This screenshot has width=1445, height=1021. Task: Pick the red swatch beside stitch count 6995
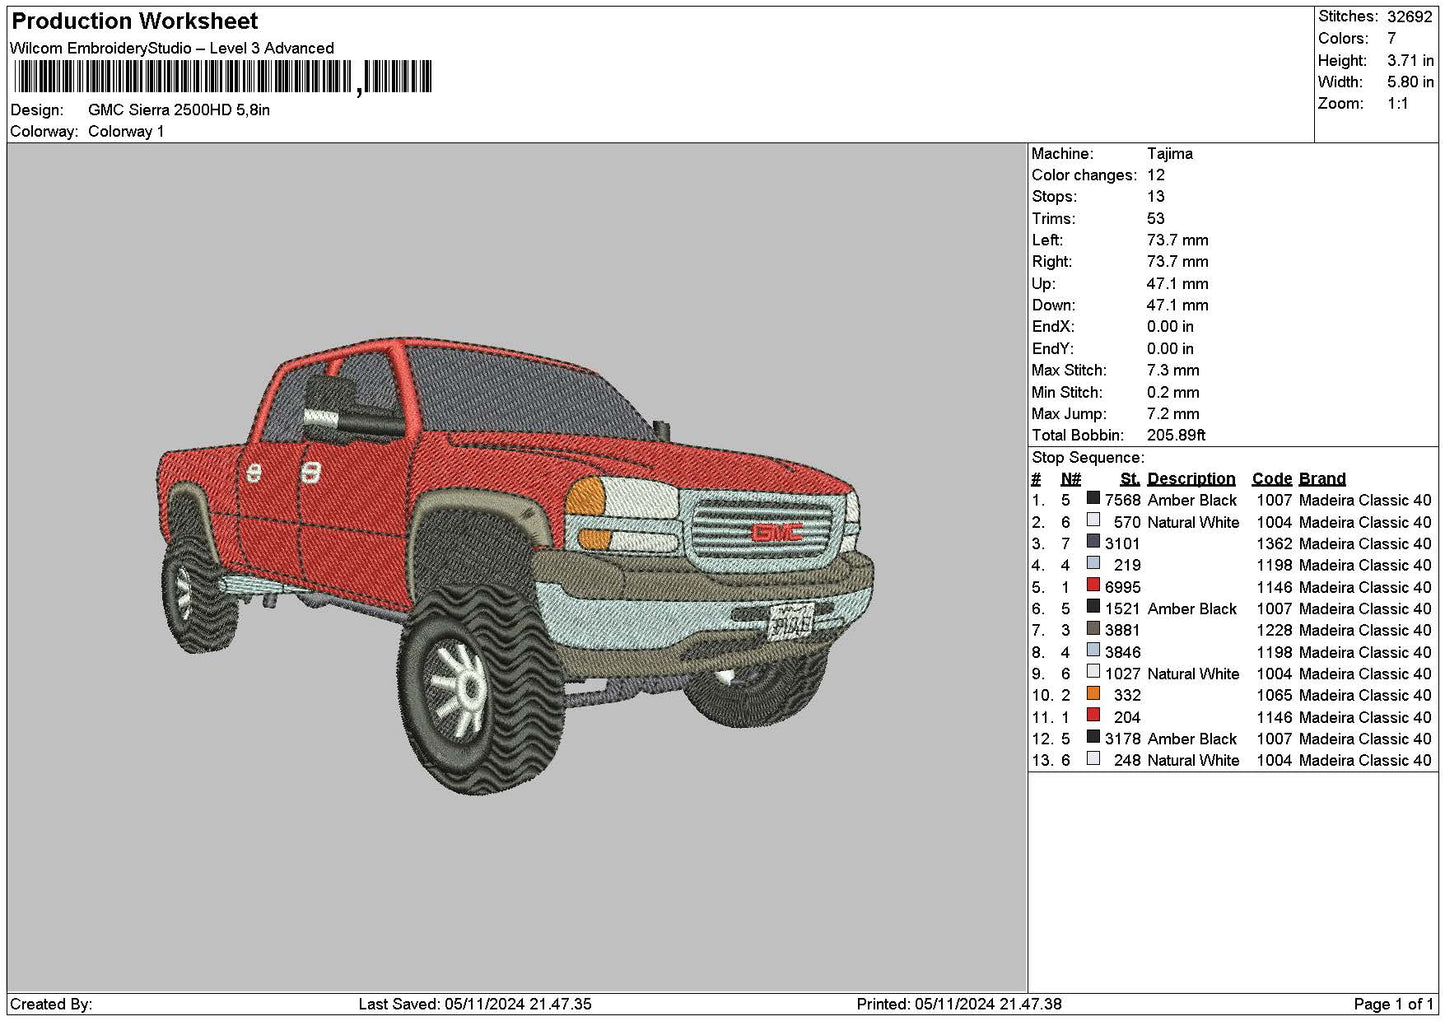[1093, 585]
